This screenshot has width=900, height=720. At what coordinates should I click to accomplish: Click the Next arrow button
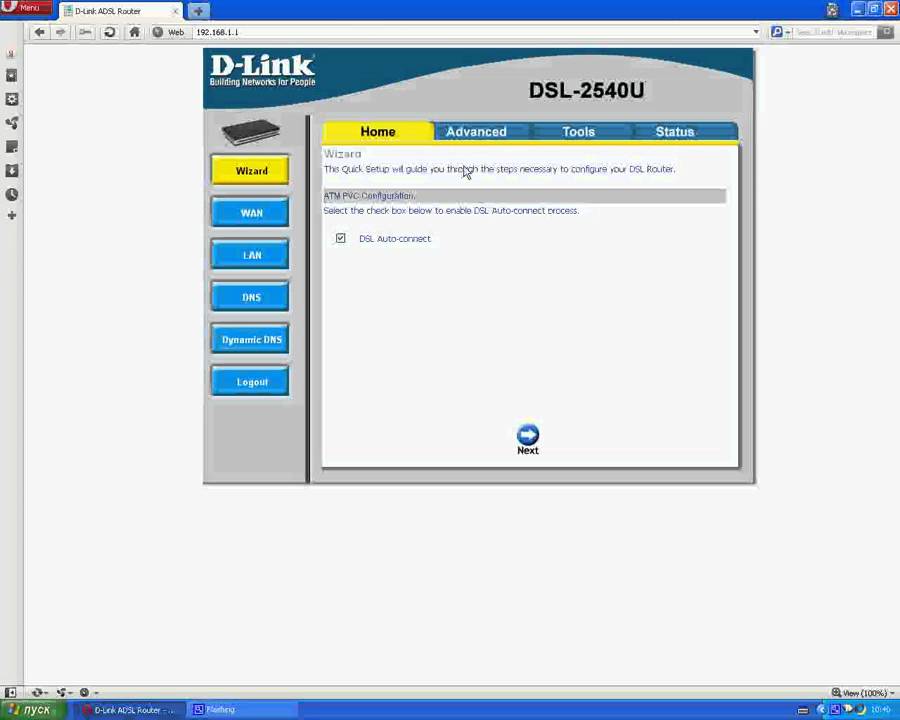(527, 439)
